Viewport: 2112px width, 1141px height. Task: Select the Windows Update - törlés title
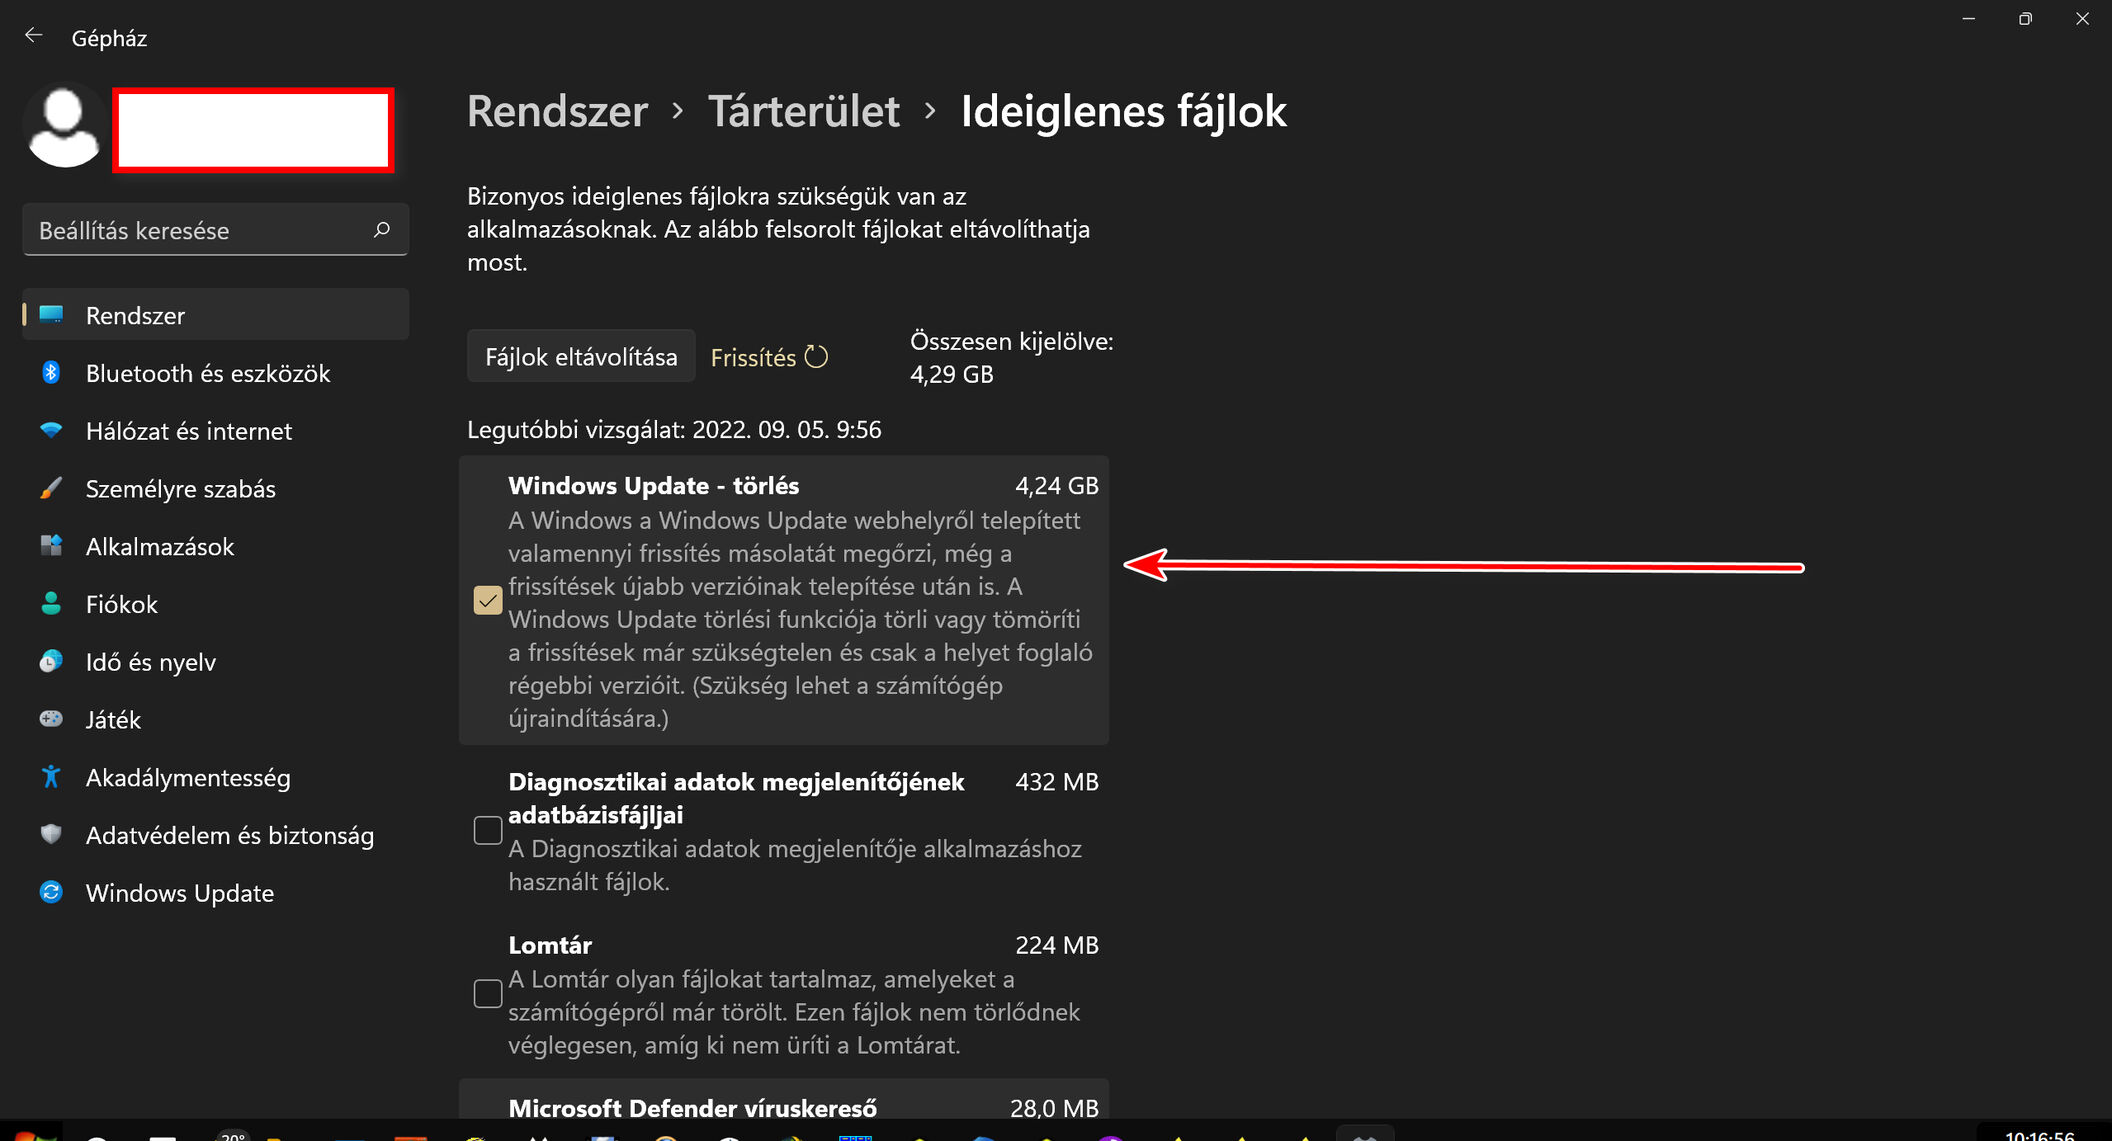(654, 486)
